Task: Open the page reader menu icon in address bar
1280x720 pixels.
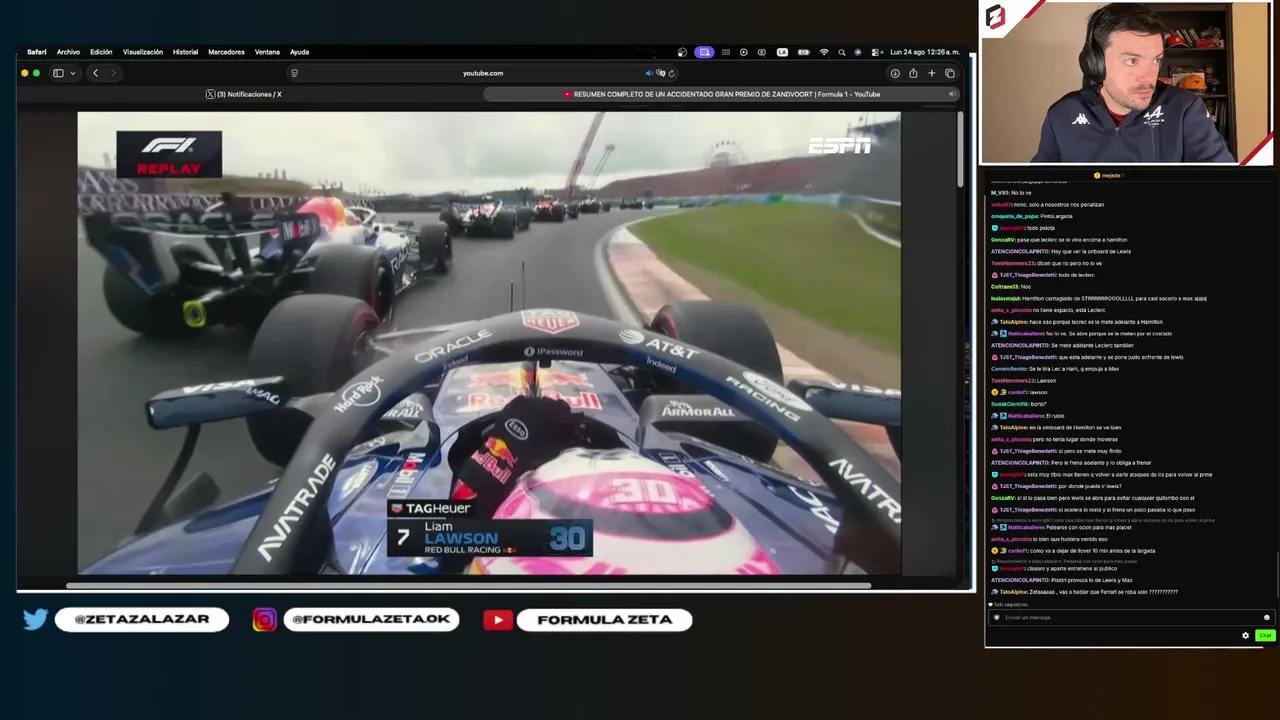Action: 294,73
